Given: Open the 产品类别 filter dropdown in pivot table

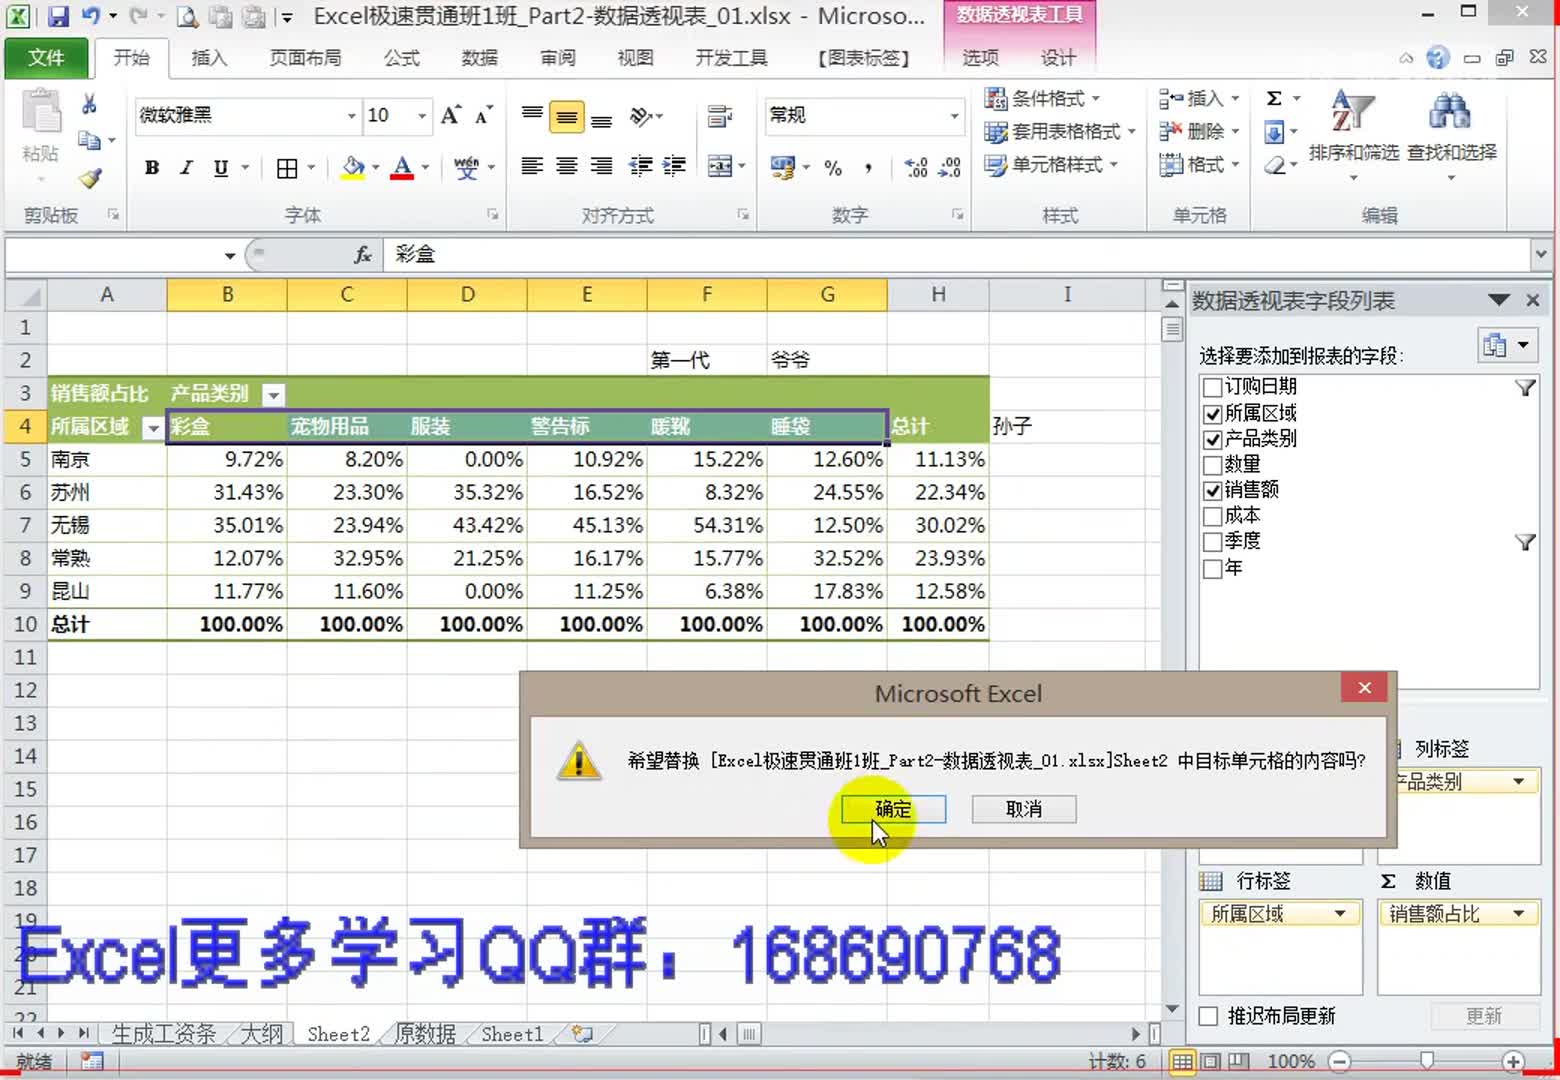Looking at the screenshot, I should pos(272,395).
